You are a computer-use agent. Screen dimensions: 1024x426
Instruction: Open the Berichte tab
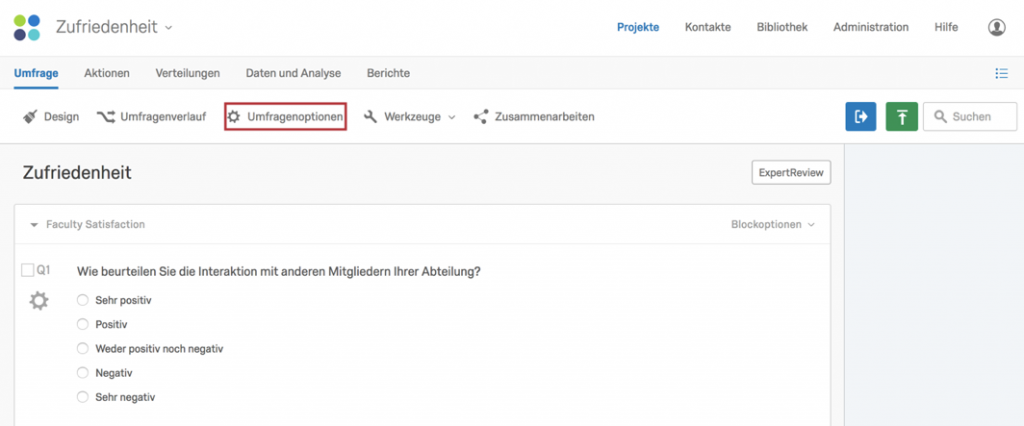point(389,73)
